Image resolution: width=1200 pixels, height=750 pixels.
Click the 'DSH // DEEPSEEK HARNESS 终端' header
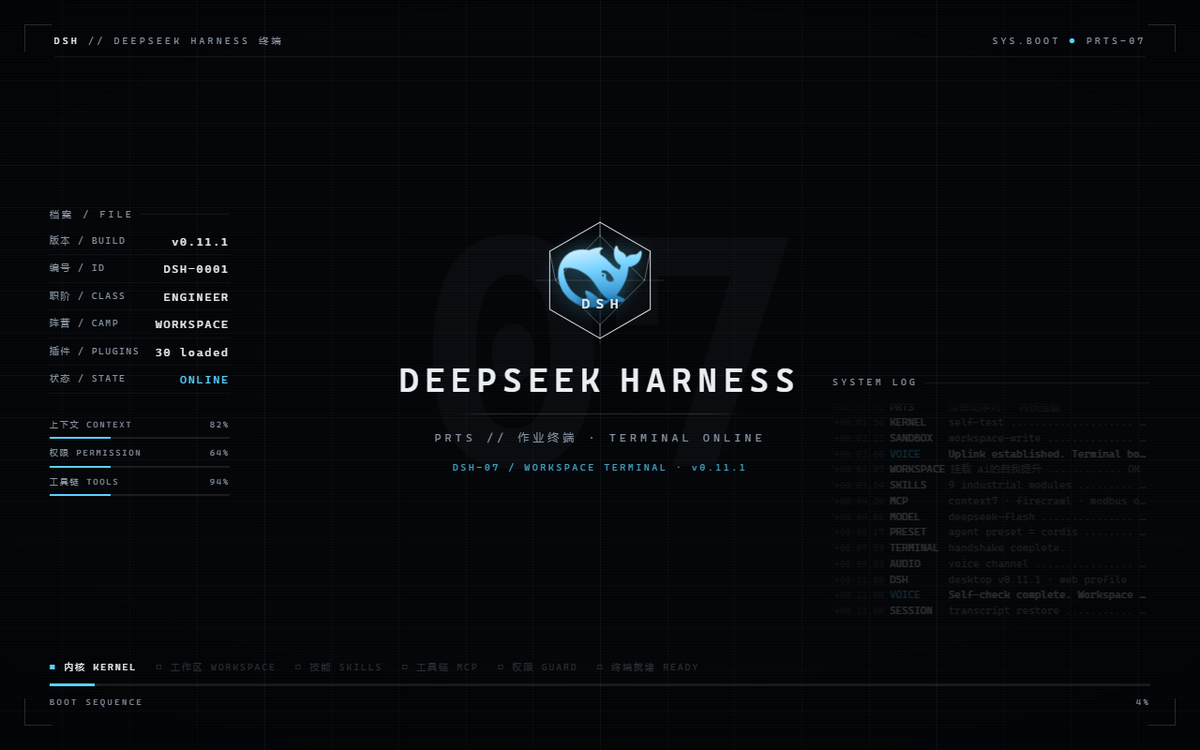click(x=167, y=41)
